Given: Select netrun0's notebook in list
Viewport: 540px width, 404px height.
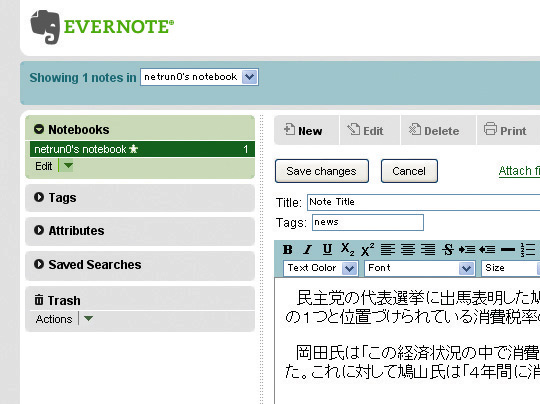Looking at the screenshot, I should point(142,149).
